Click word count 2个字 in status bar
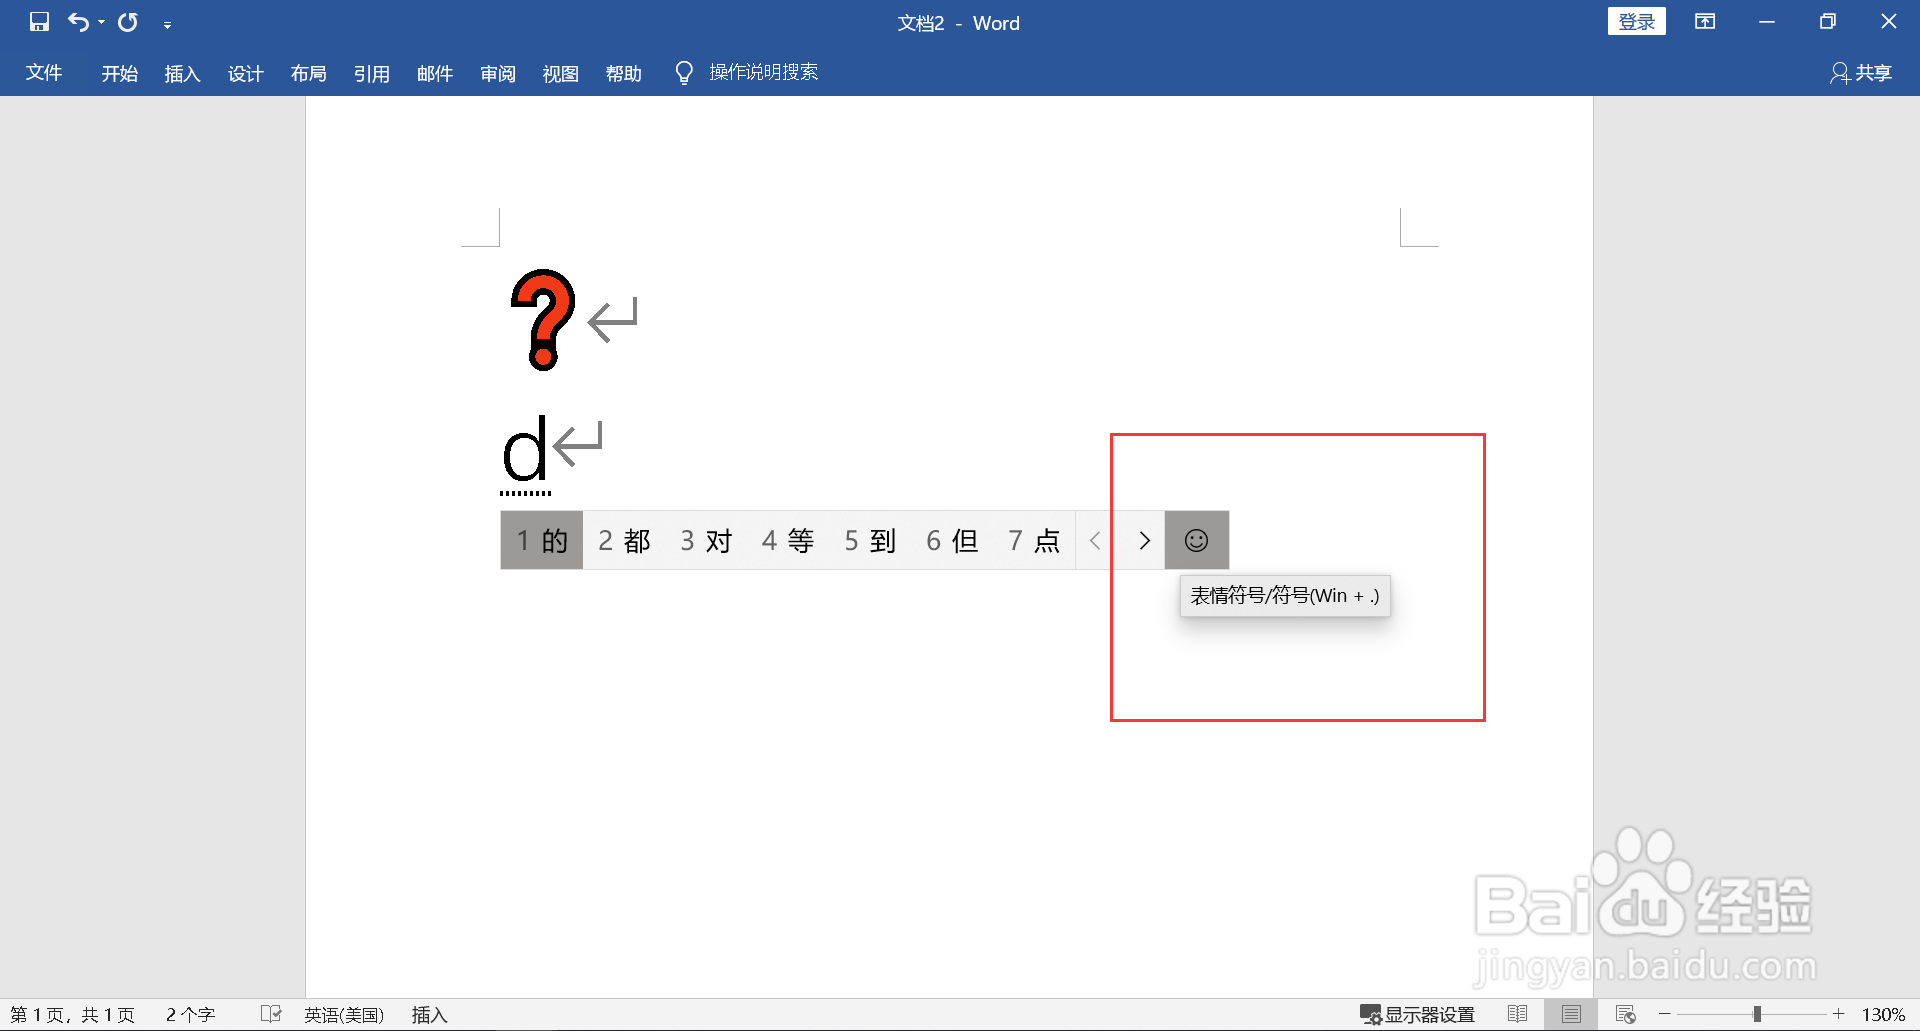The width and height of the screenshot is (1920, 1031). (190, 1015)
